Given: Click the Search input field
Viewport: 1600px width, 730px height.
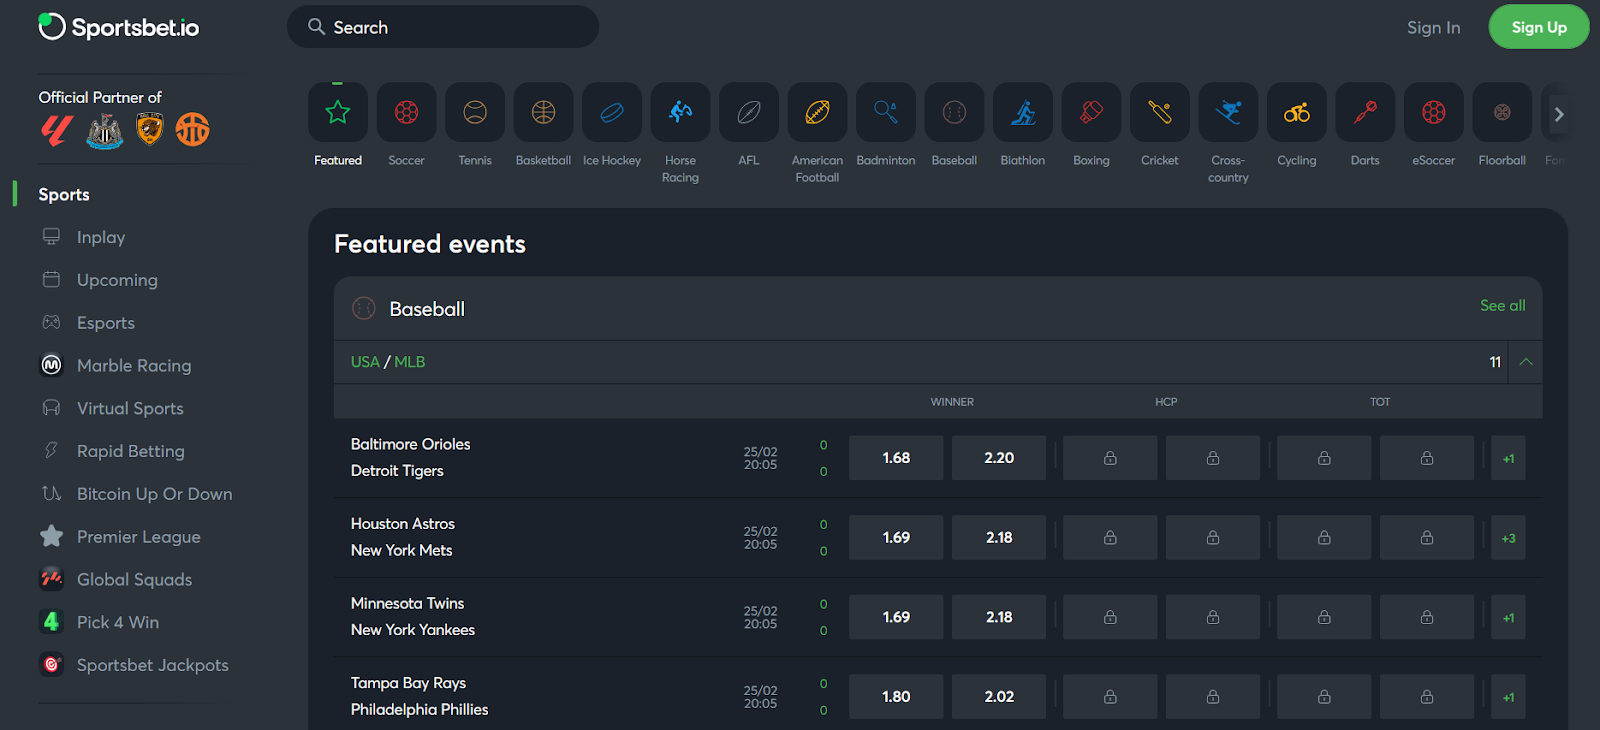Looking at the screenshot, I should tap(443, 27).
